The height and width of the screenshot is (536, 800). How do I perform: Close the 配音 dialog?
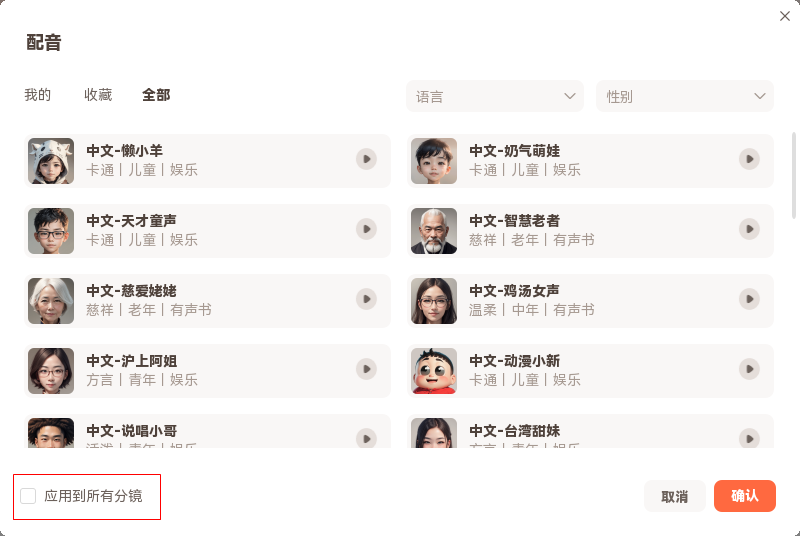[x=785, y=16]
